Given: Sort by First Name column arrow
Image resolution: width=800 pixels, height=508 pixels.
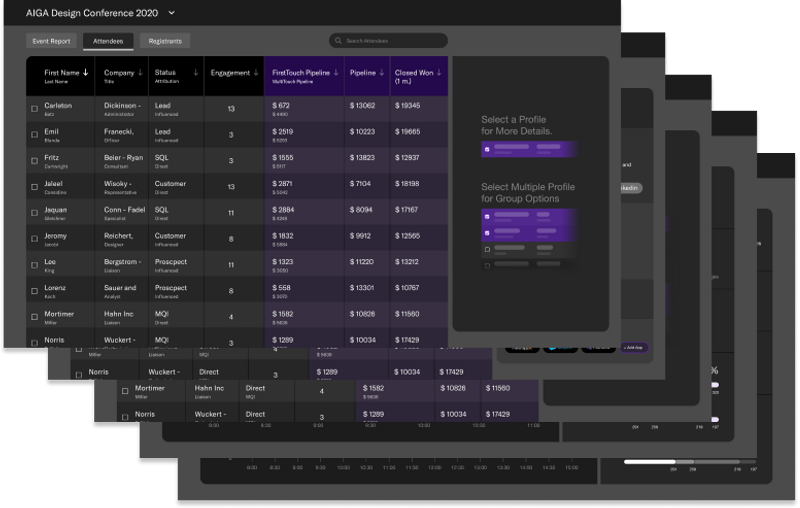Looking at the screenshot, I should tap(86, 72).
